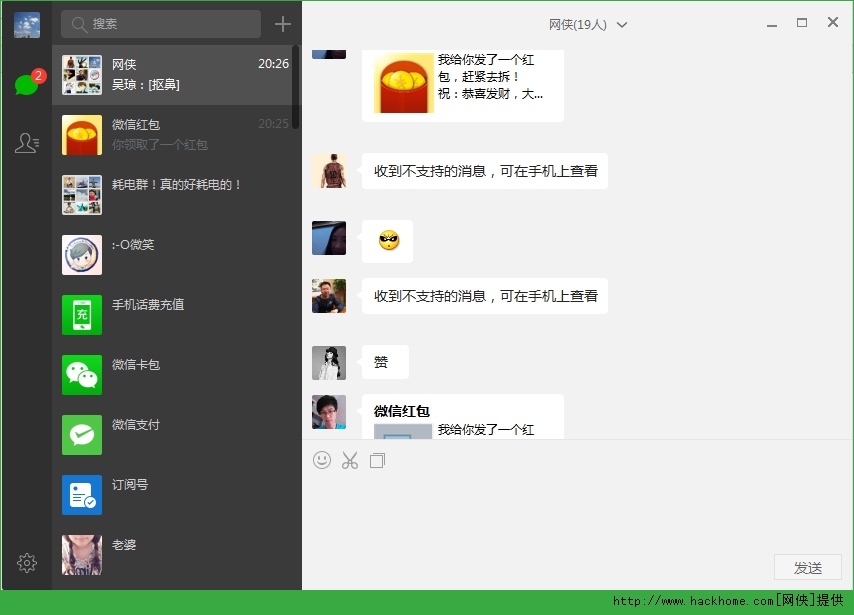Click the first 收到不支持的消息 message bubble
854x615 pixels.
[x=485, y=171]
